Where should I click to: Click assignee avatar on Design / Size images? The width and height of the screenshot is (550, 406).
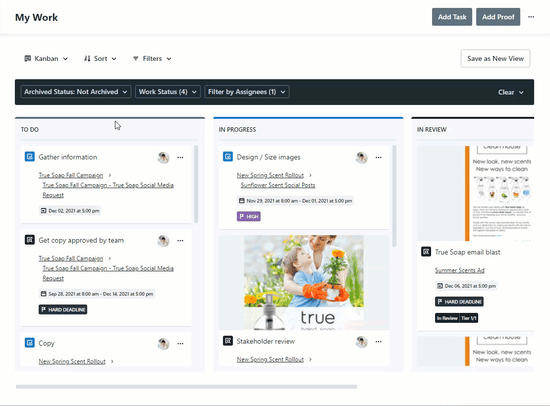362,158
